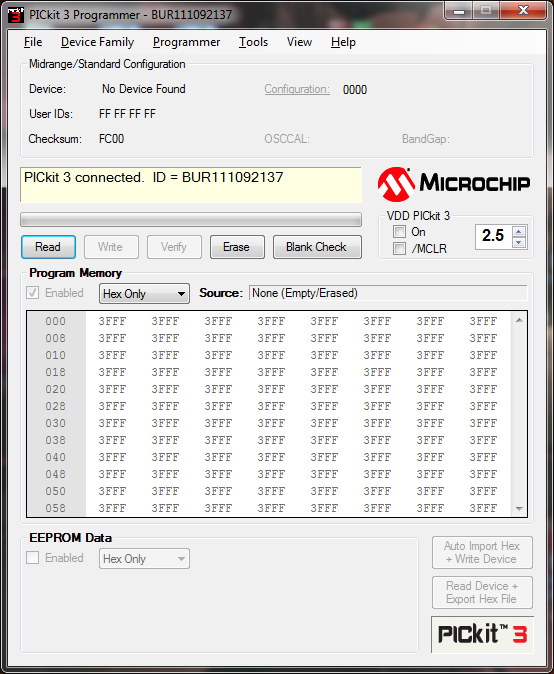
Task: Click the Checksum value FC00
Action: click(x=111, y=139)
